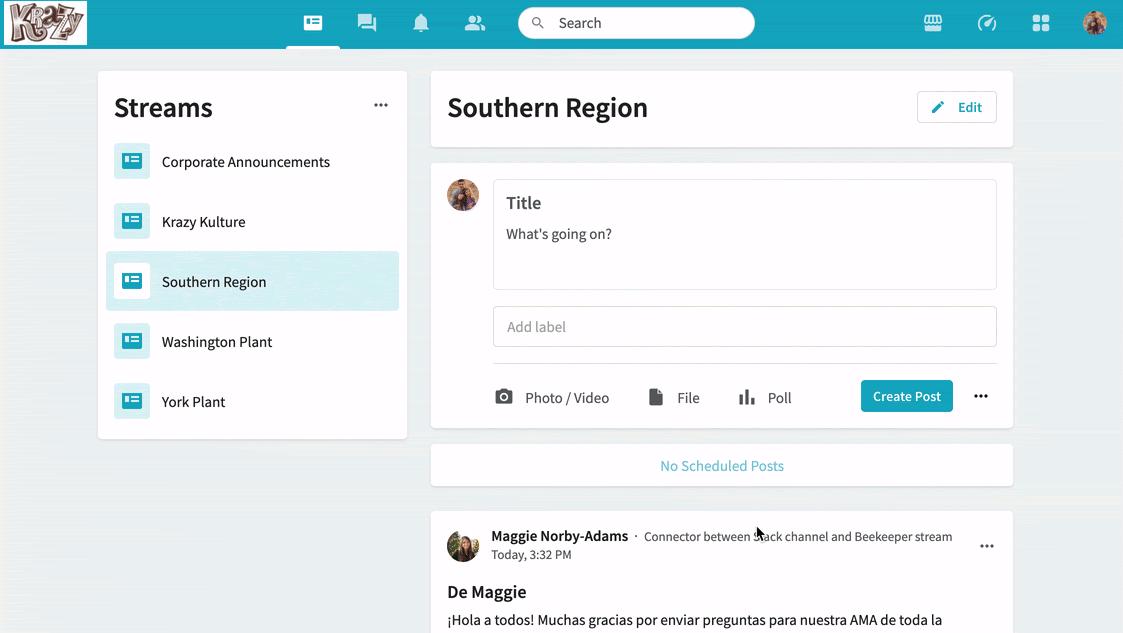Open the notifications bell
Screen dimensions: 1123x633
click(x=421, y=23)
